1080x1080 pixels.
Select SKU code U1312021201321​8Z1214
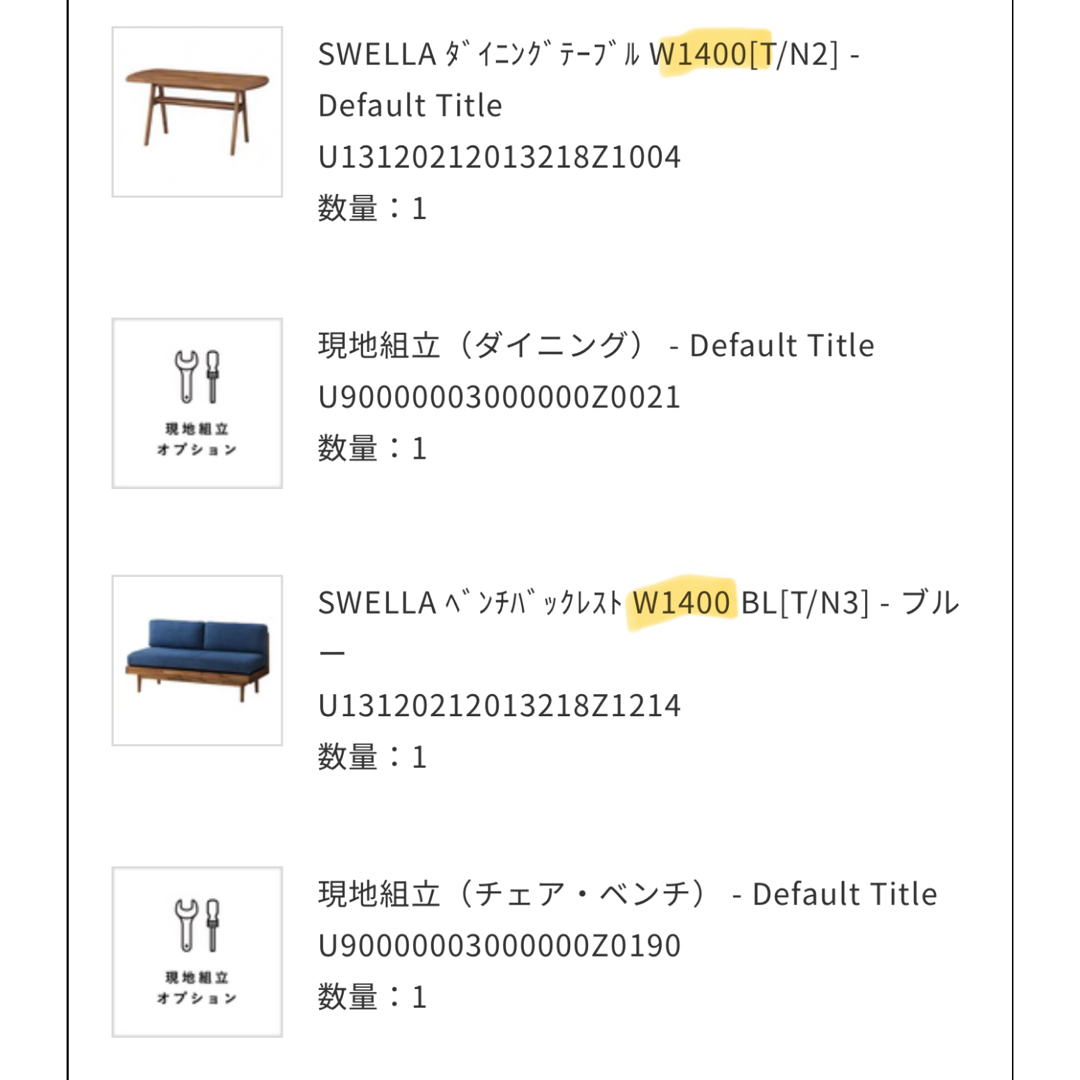[499, 705]
